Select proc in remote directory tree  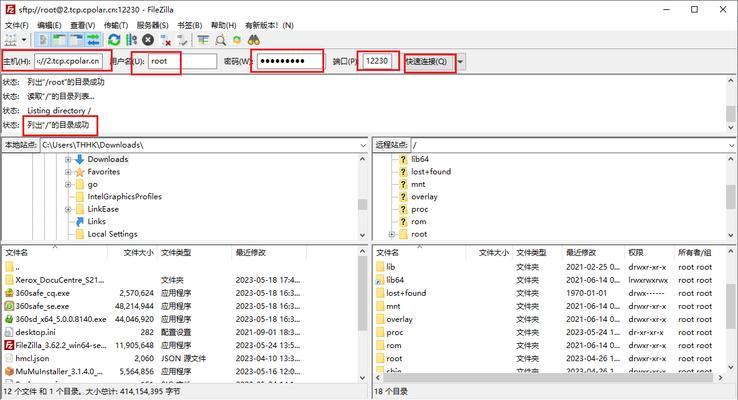point(419,209)
